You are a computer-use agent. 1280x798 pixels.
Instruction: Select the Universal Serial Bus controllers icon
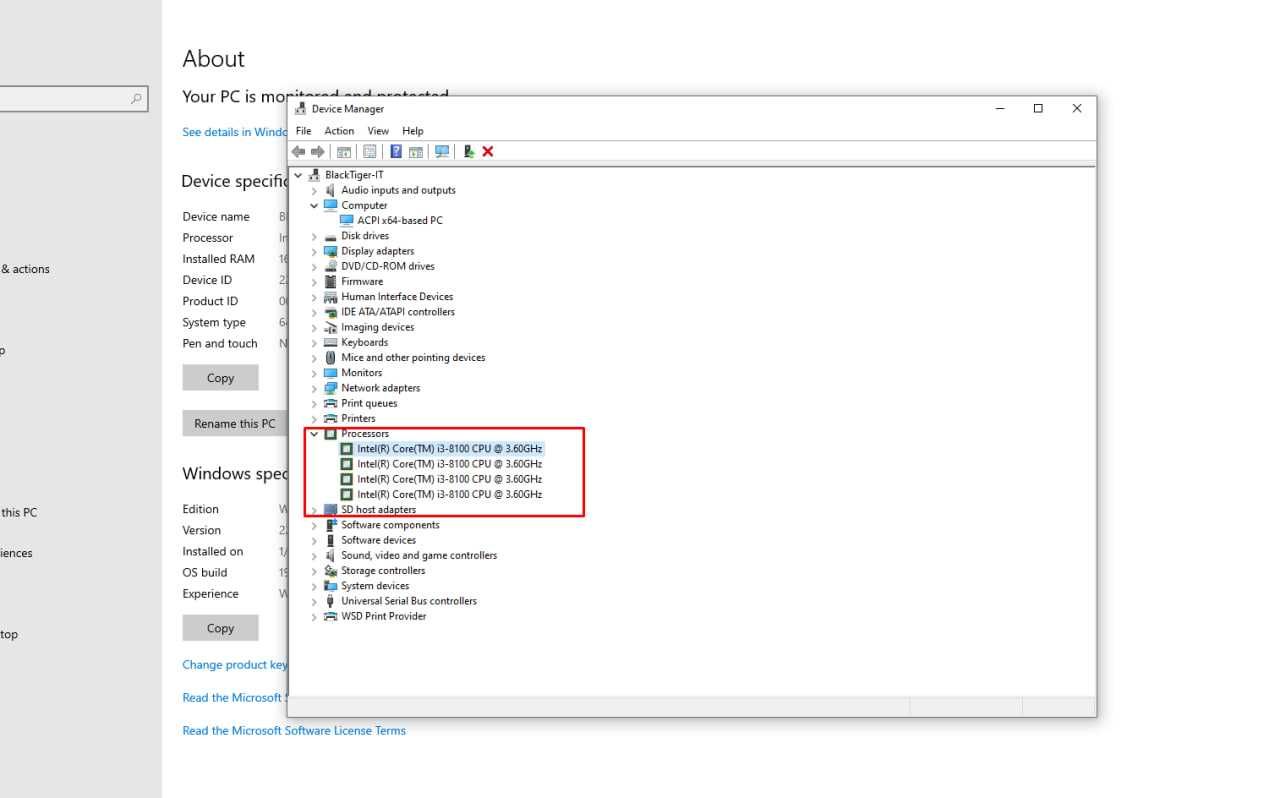(331, 601)
